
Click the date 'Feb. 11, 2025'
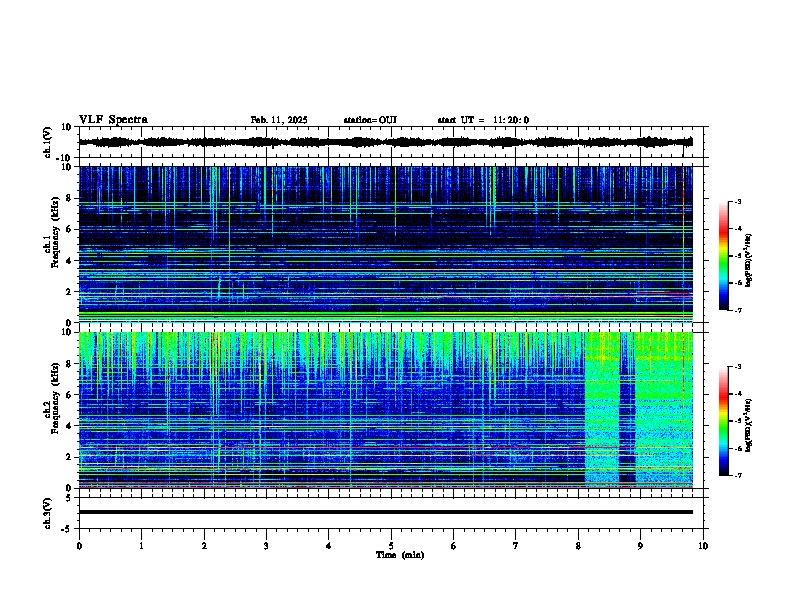coord(279,120)
